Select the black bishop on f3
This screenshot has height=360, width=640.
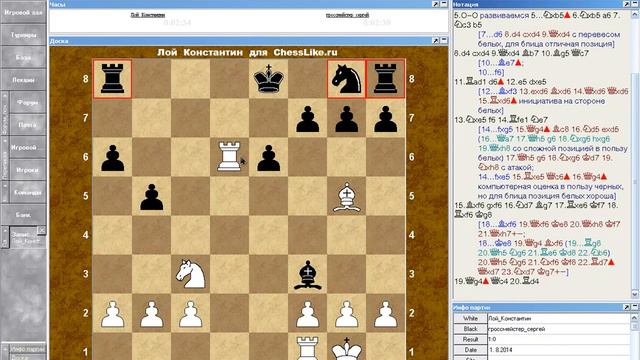tap(308, 274)
